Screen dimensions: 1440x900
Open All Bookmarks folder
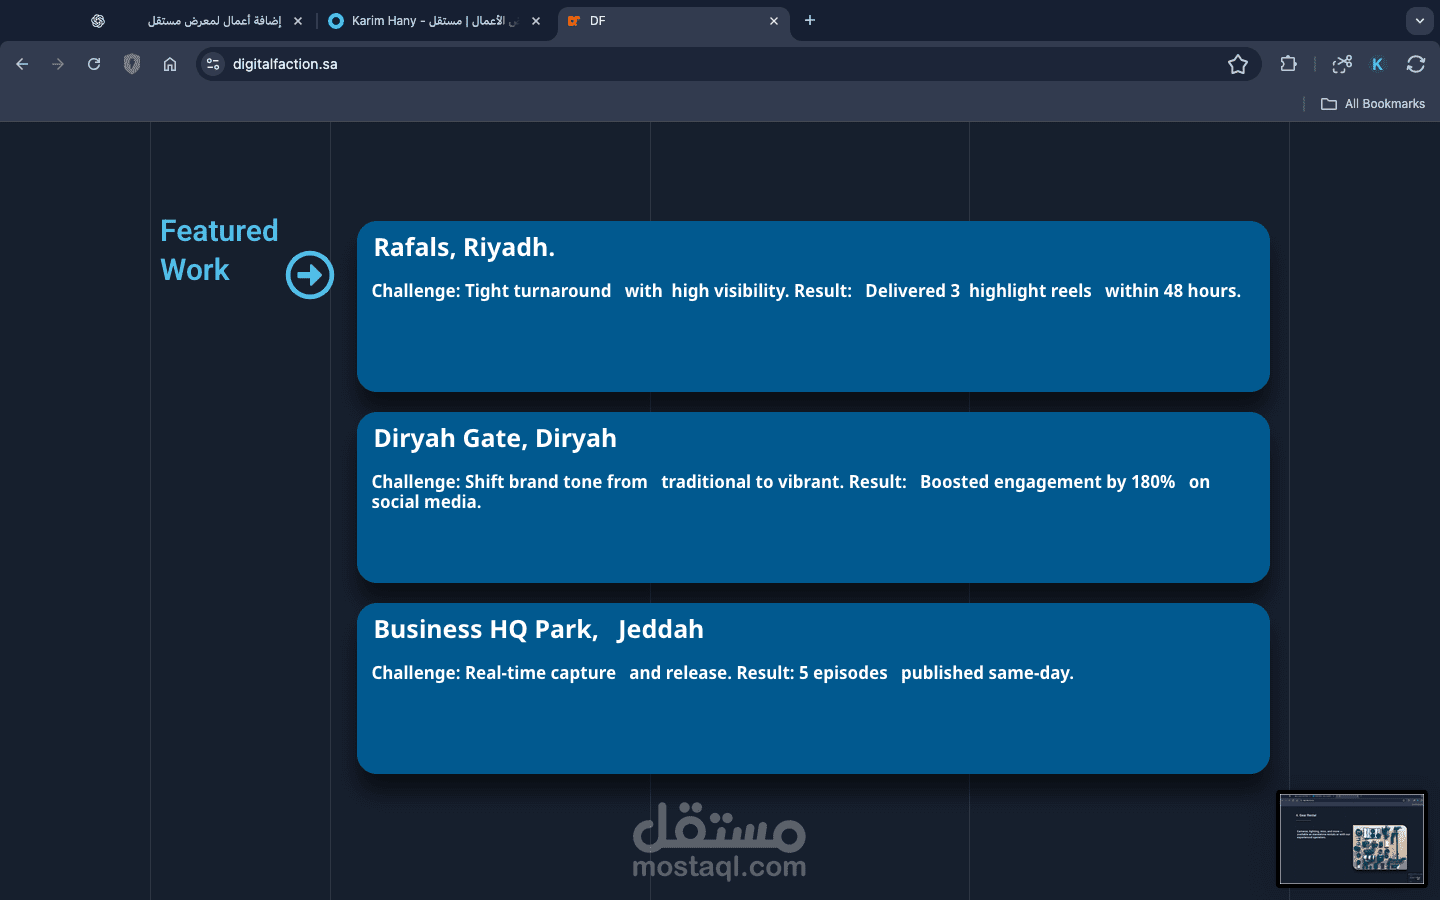[x=1373, y=104]
